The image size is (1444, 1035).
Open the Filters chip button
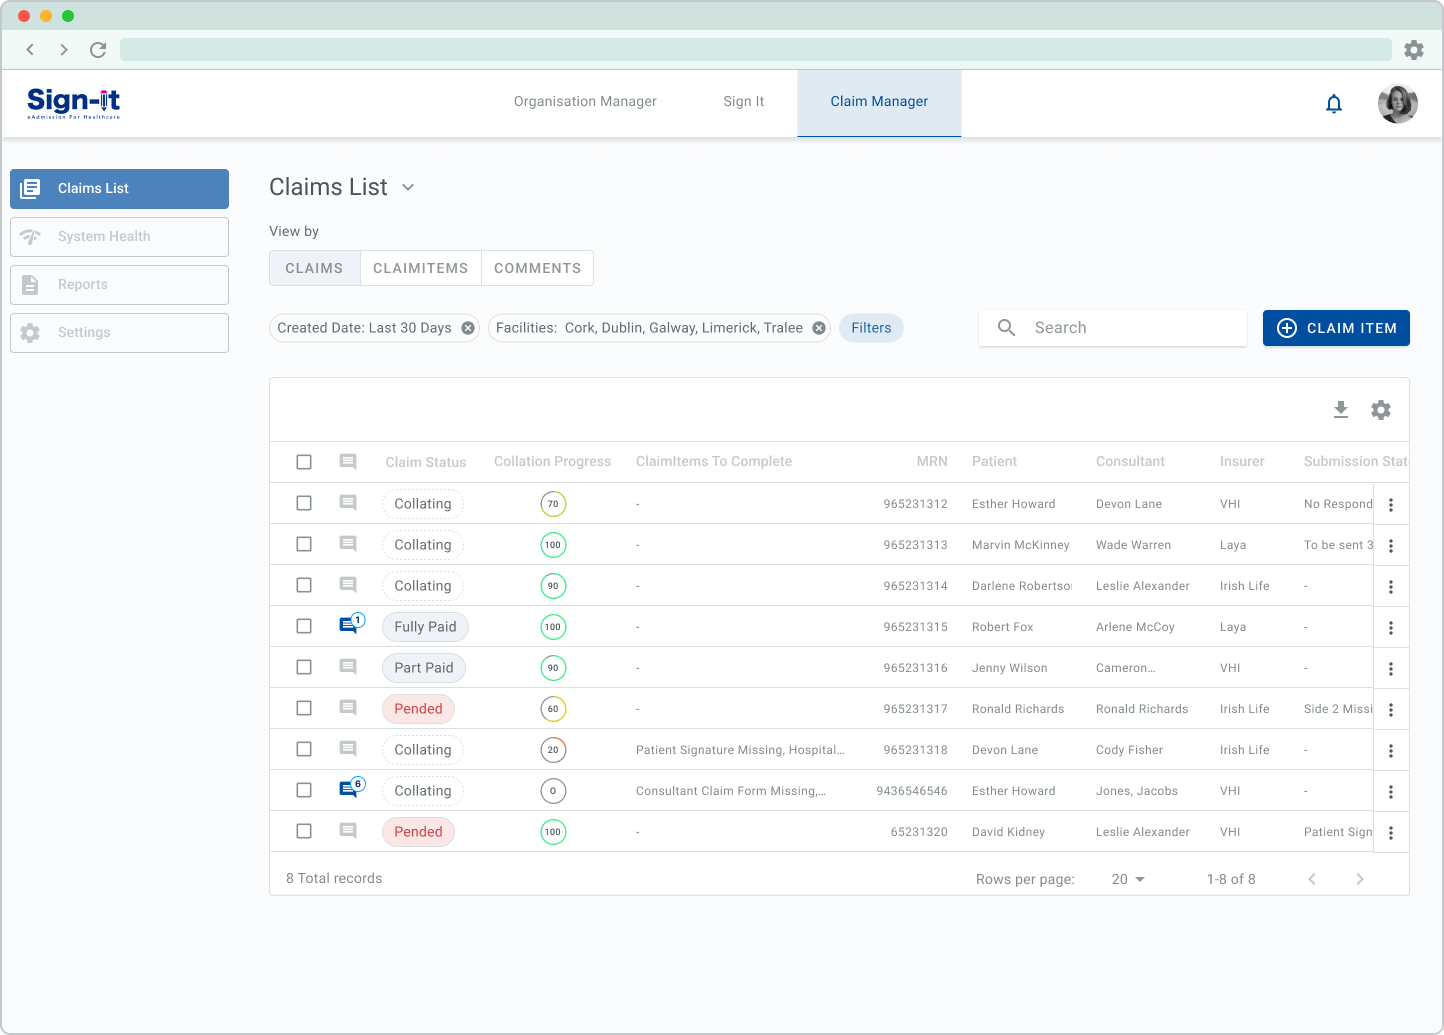click(871, 328)
